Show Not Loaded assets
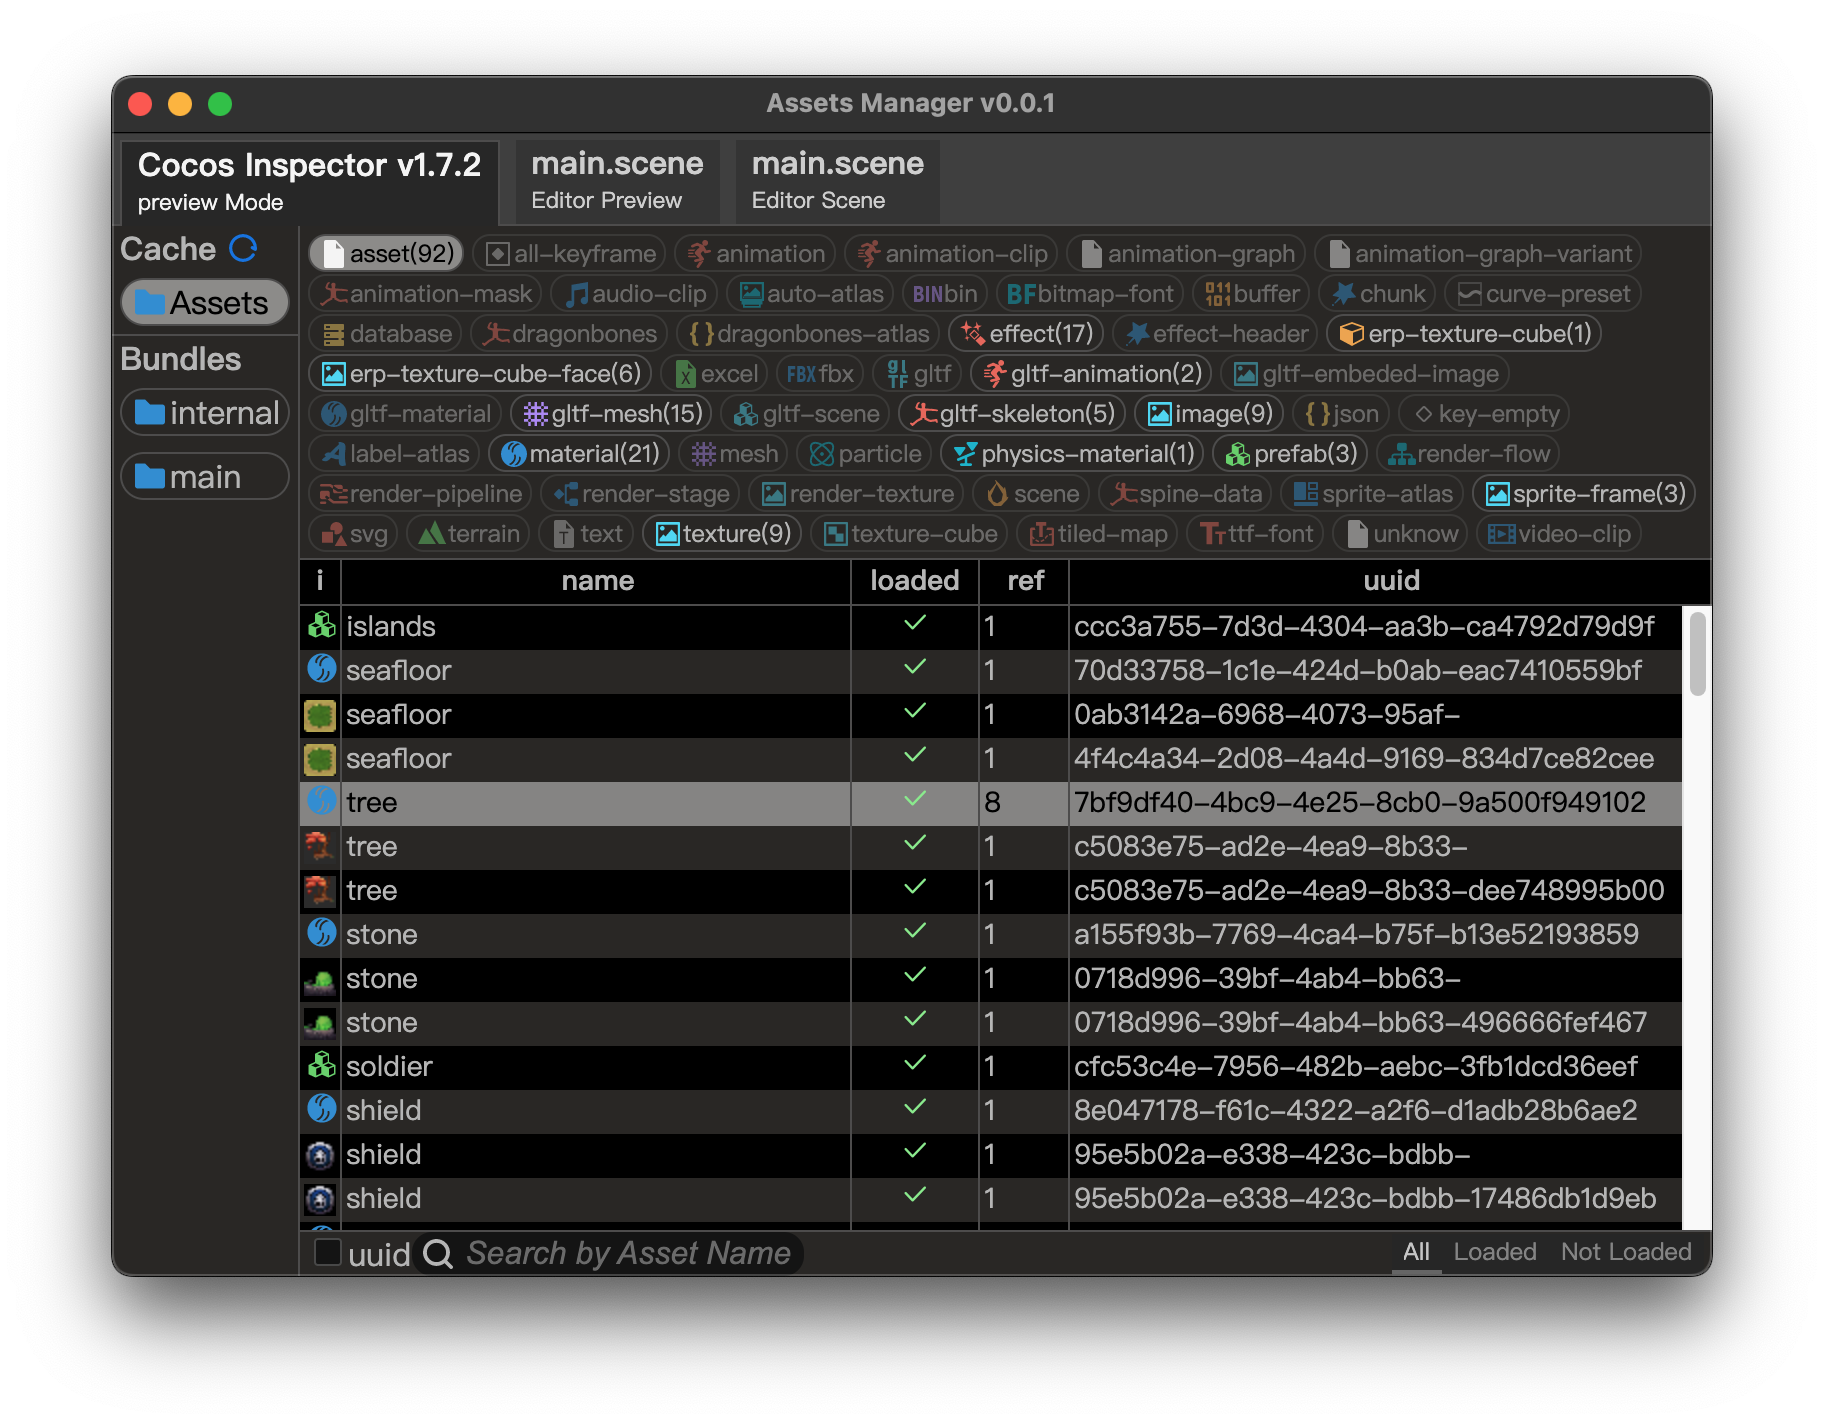Screen dimensions: 1824x1424 click(x=1626, y=1252)
